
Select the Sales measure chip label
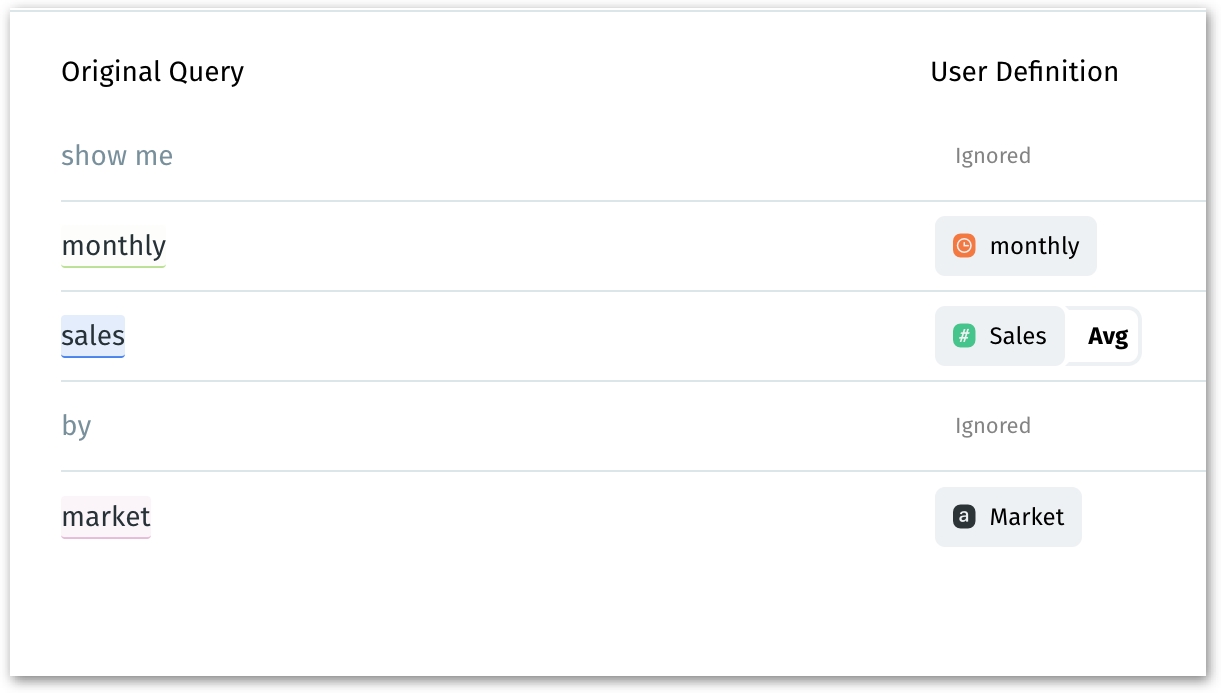1017,336
